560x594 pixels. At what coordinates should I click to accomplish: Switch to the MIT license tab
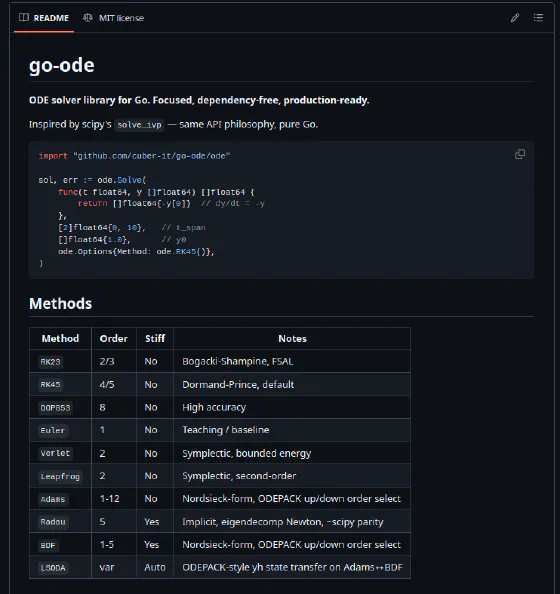click(113, 18)
